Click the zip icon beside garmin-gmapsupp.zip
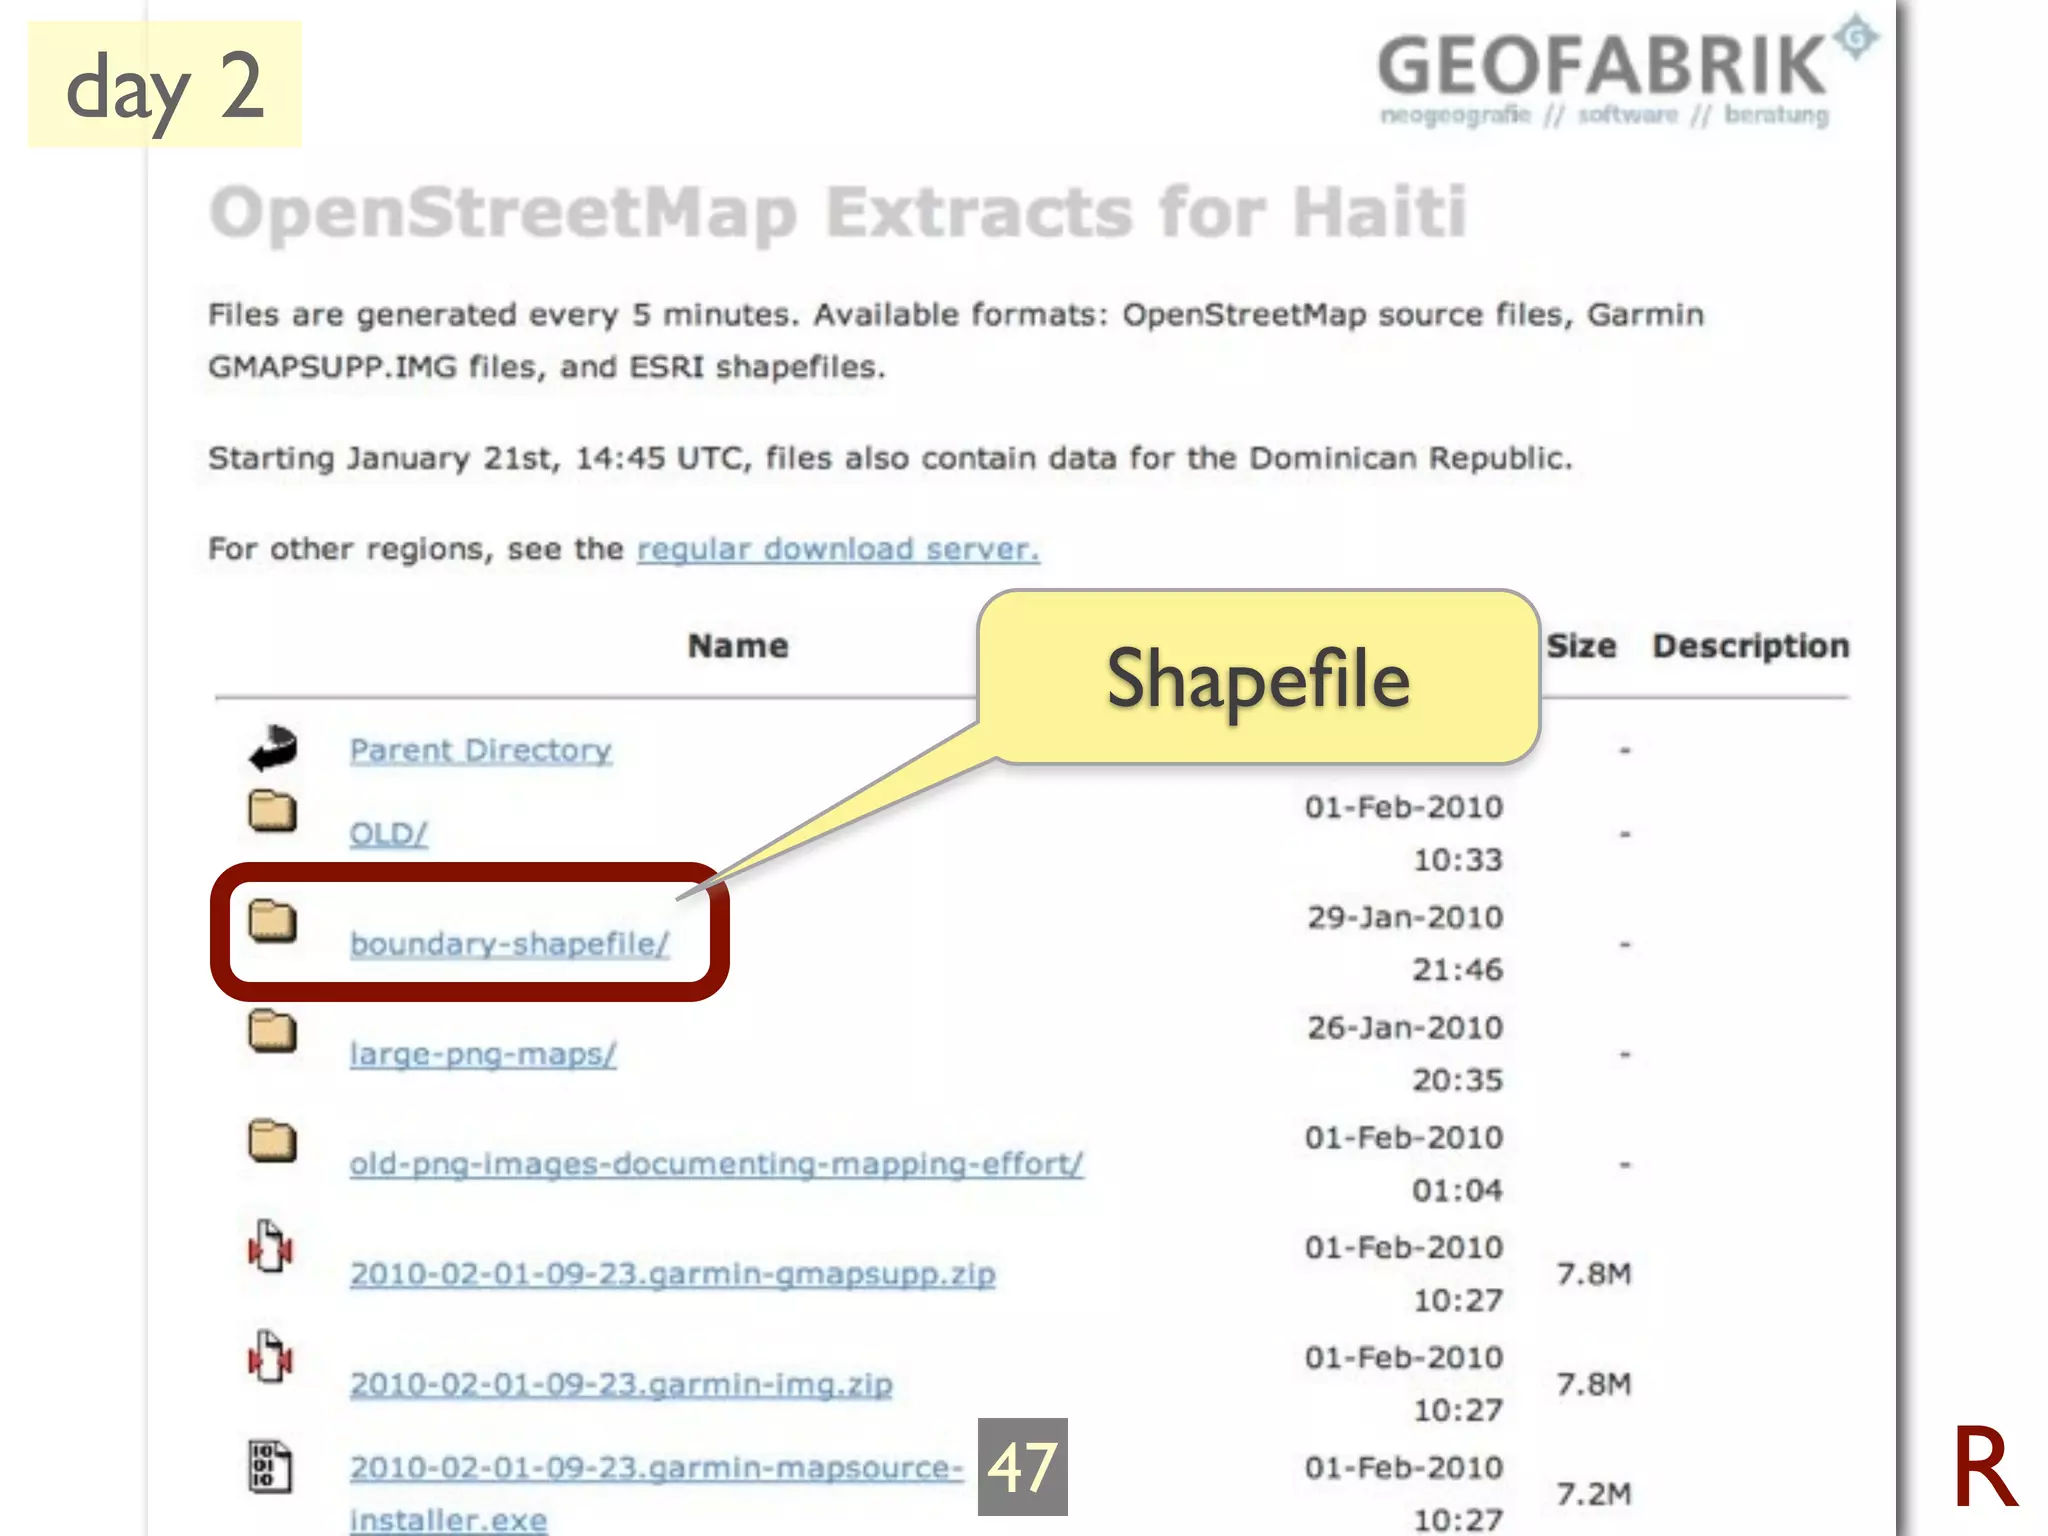Viewport: 2048px width, 1536px height. pyautogui.click(x=270, y=1246)
